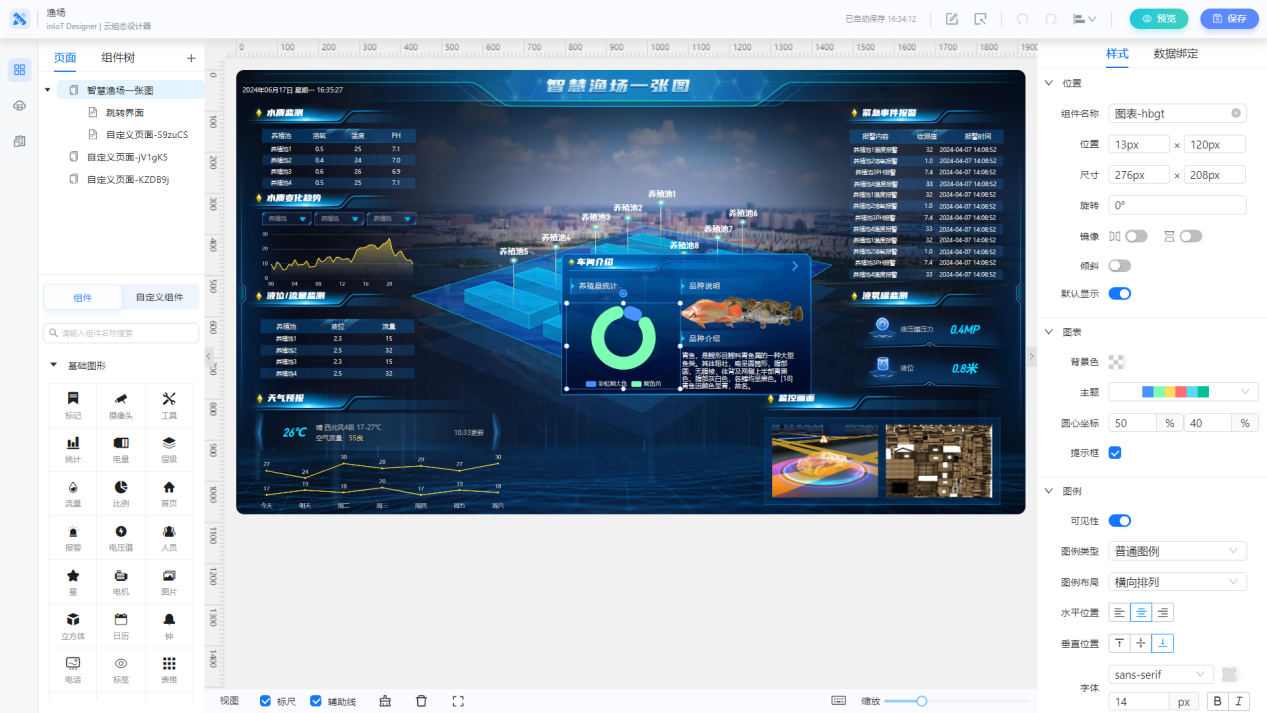The height and width of the screenshot is (713, 1267).
Task: Click the 预览 preview button
Action: (1159, 19)
